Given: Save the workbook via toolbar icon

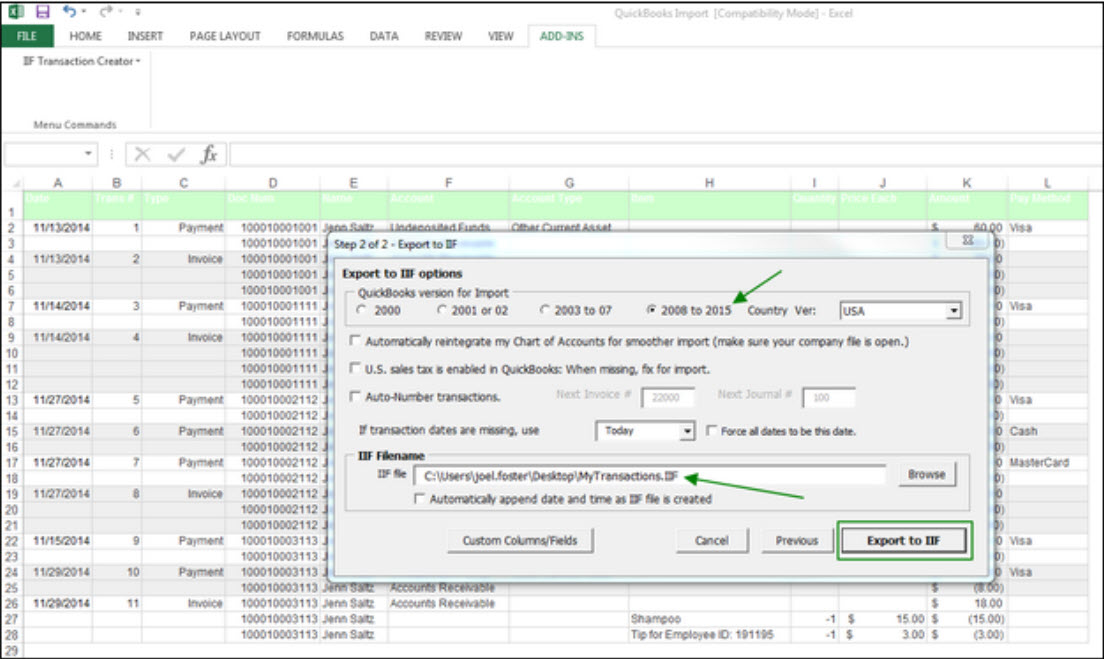Looking at the screenshot, I should (x=42, y=11).
